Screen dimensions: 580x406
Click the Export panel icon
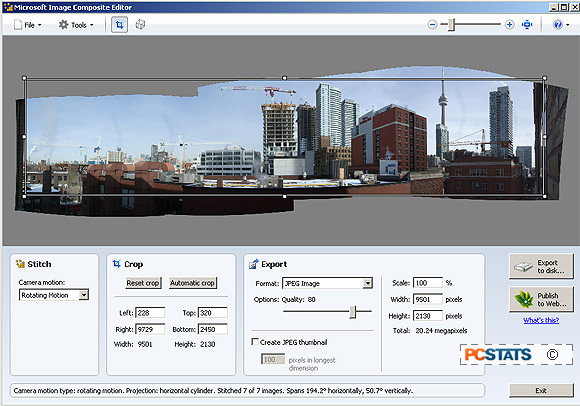point(253,264)
